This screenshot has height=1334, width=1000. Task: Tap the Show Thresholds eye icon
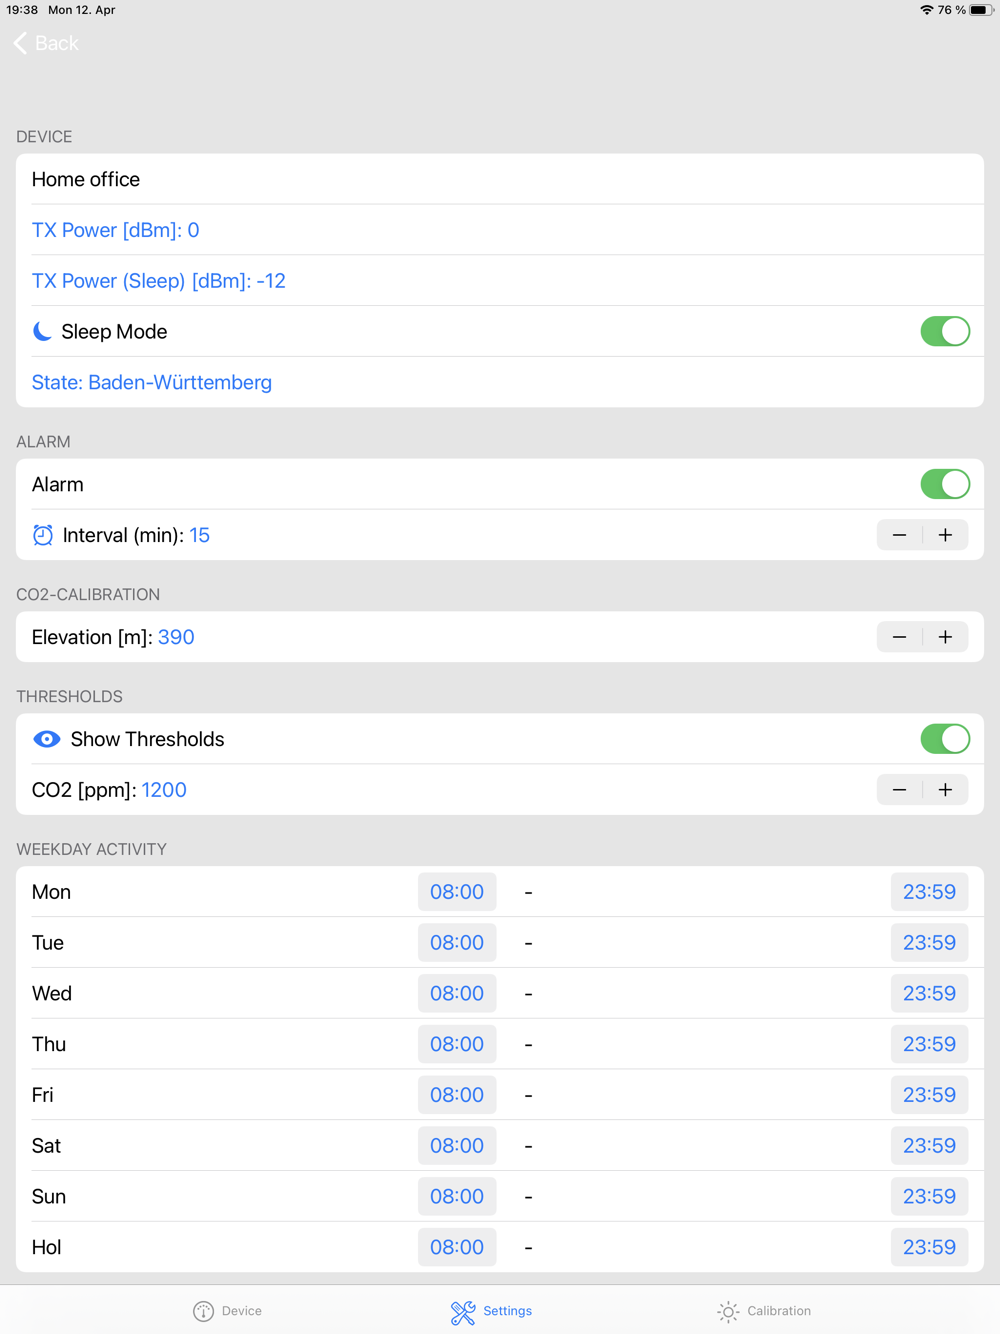[x=47, y=739]
